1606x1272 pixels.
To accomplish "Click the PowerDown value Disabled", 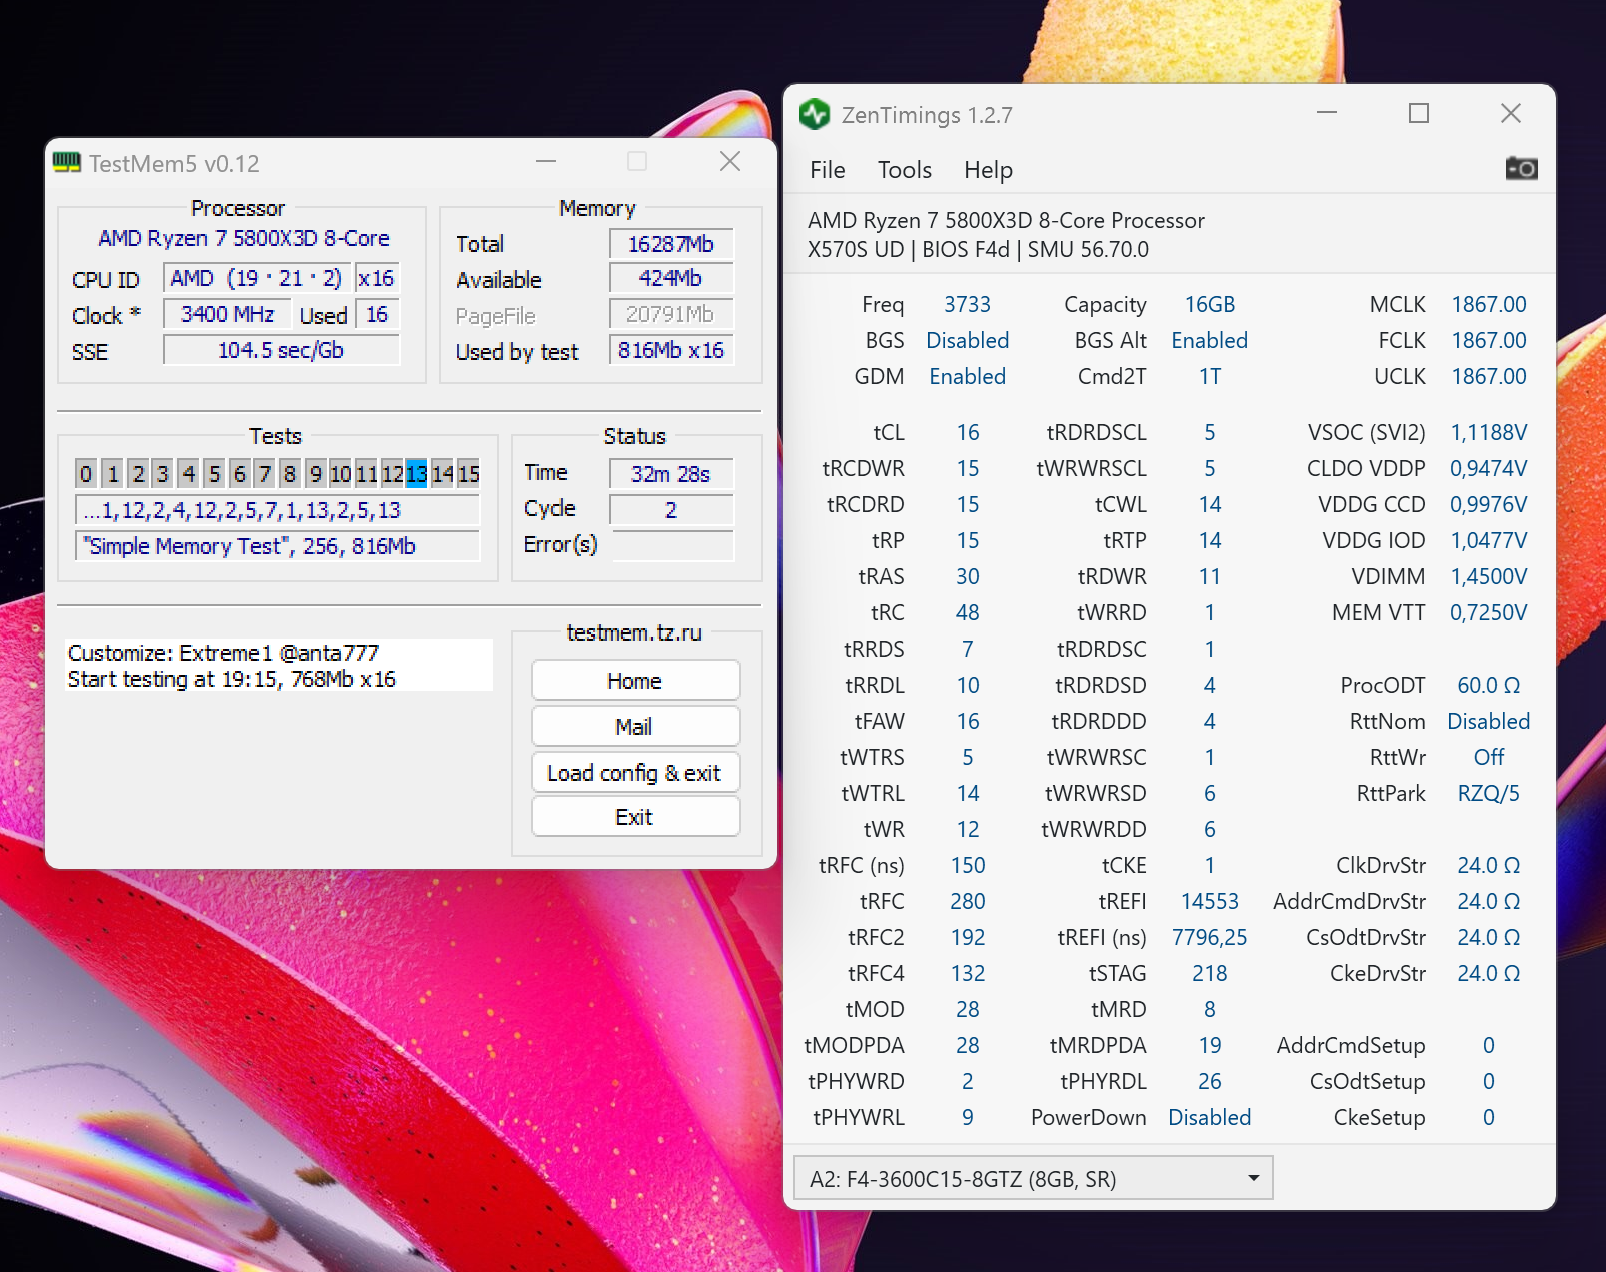I will (1210, 1117).
